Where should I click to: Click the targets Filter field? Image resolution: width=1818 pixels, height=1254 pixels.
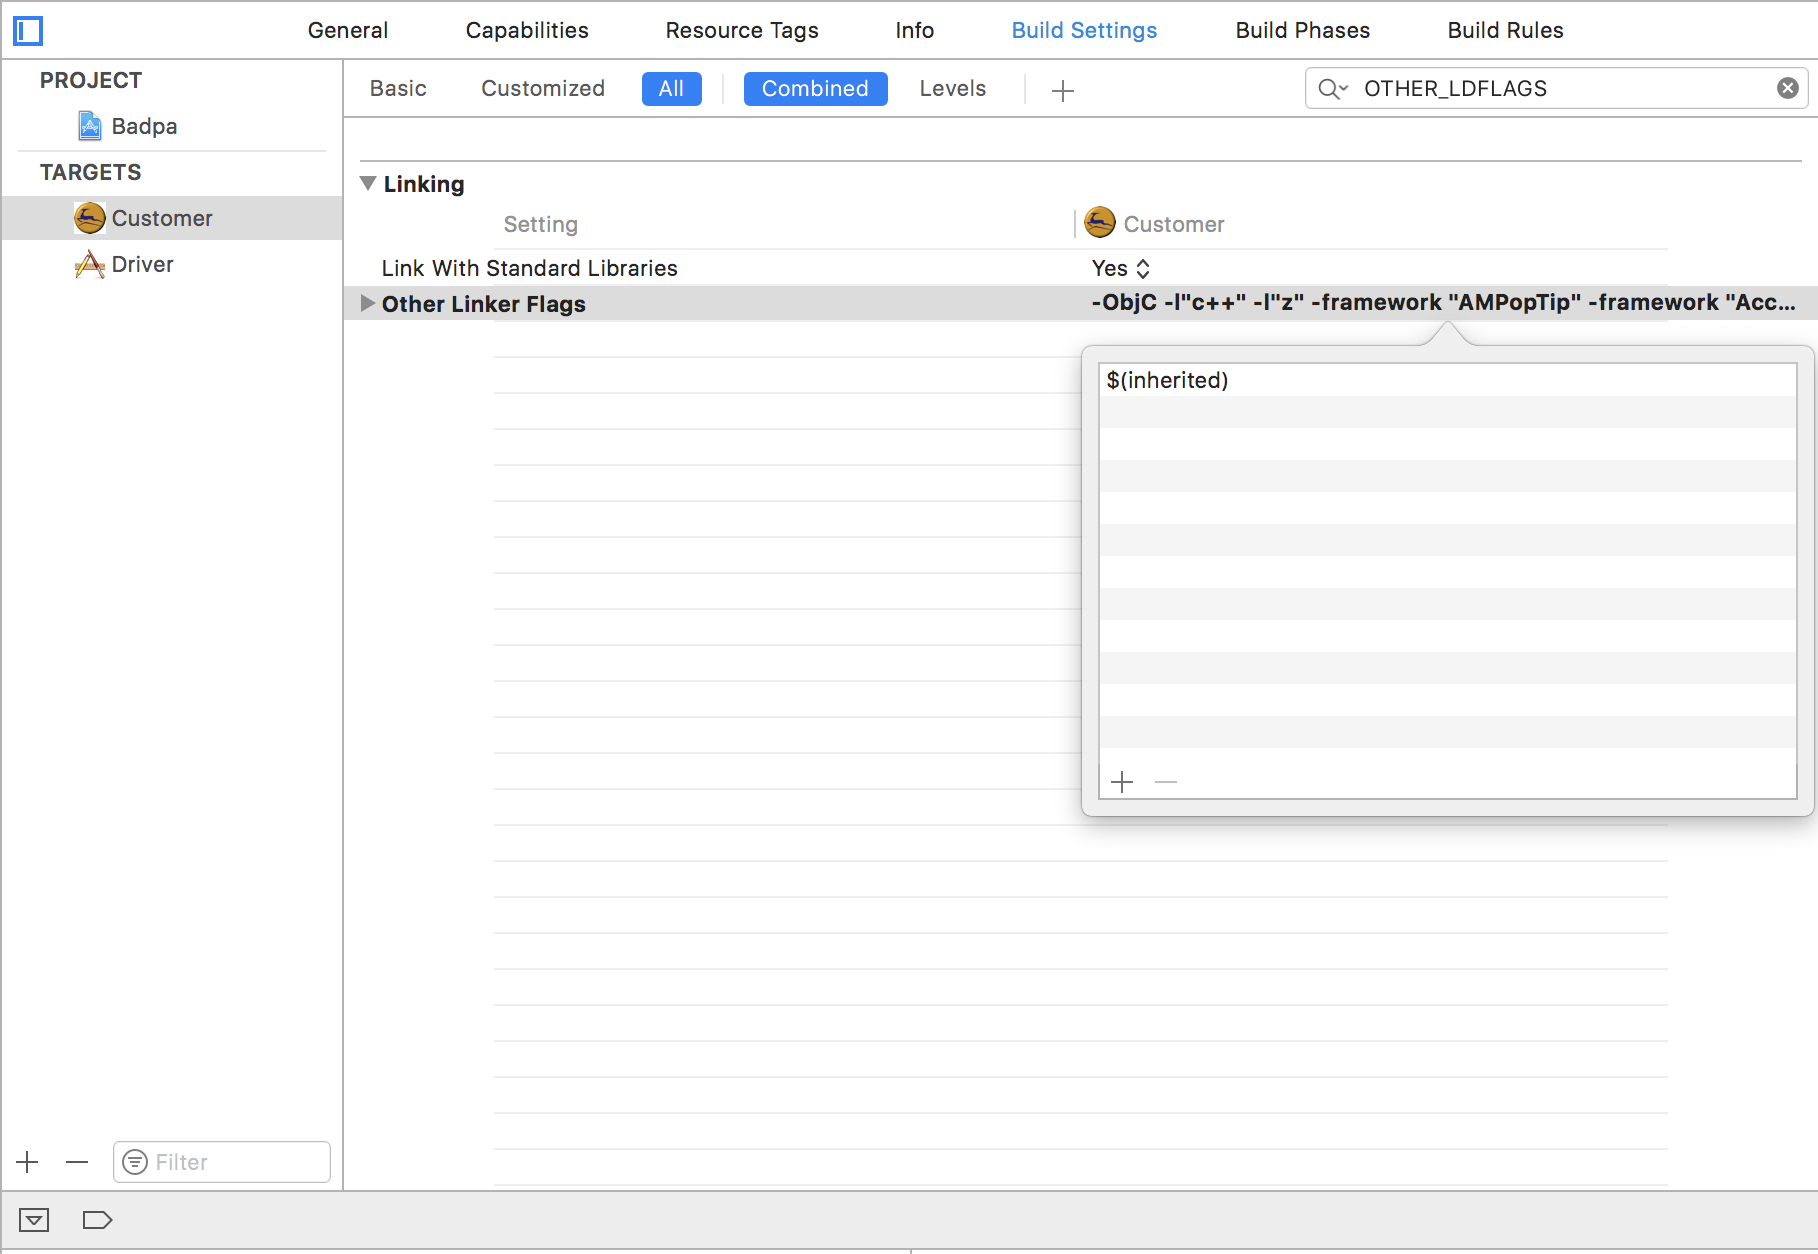click(222, 1162)
